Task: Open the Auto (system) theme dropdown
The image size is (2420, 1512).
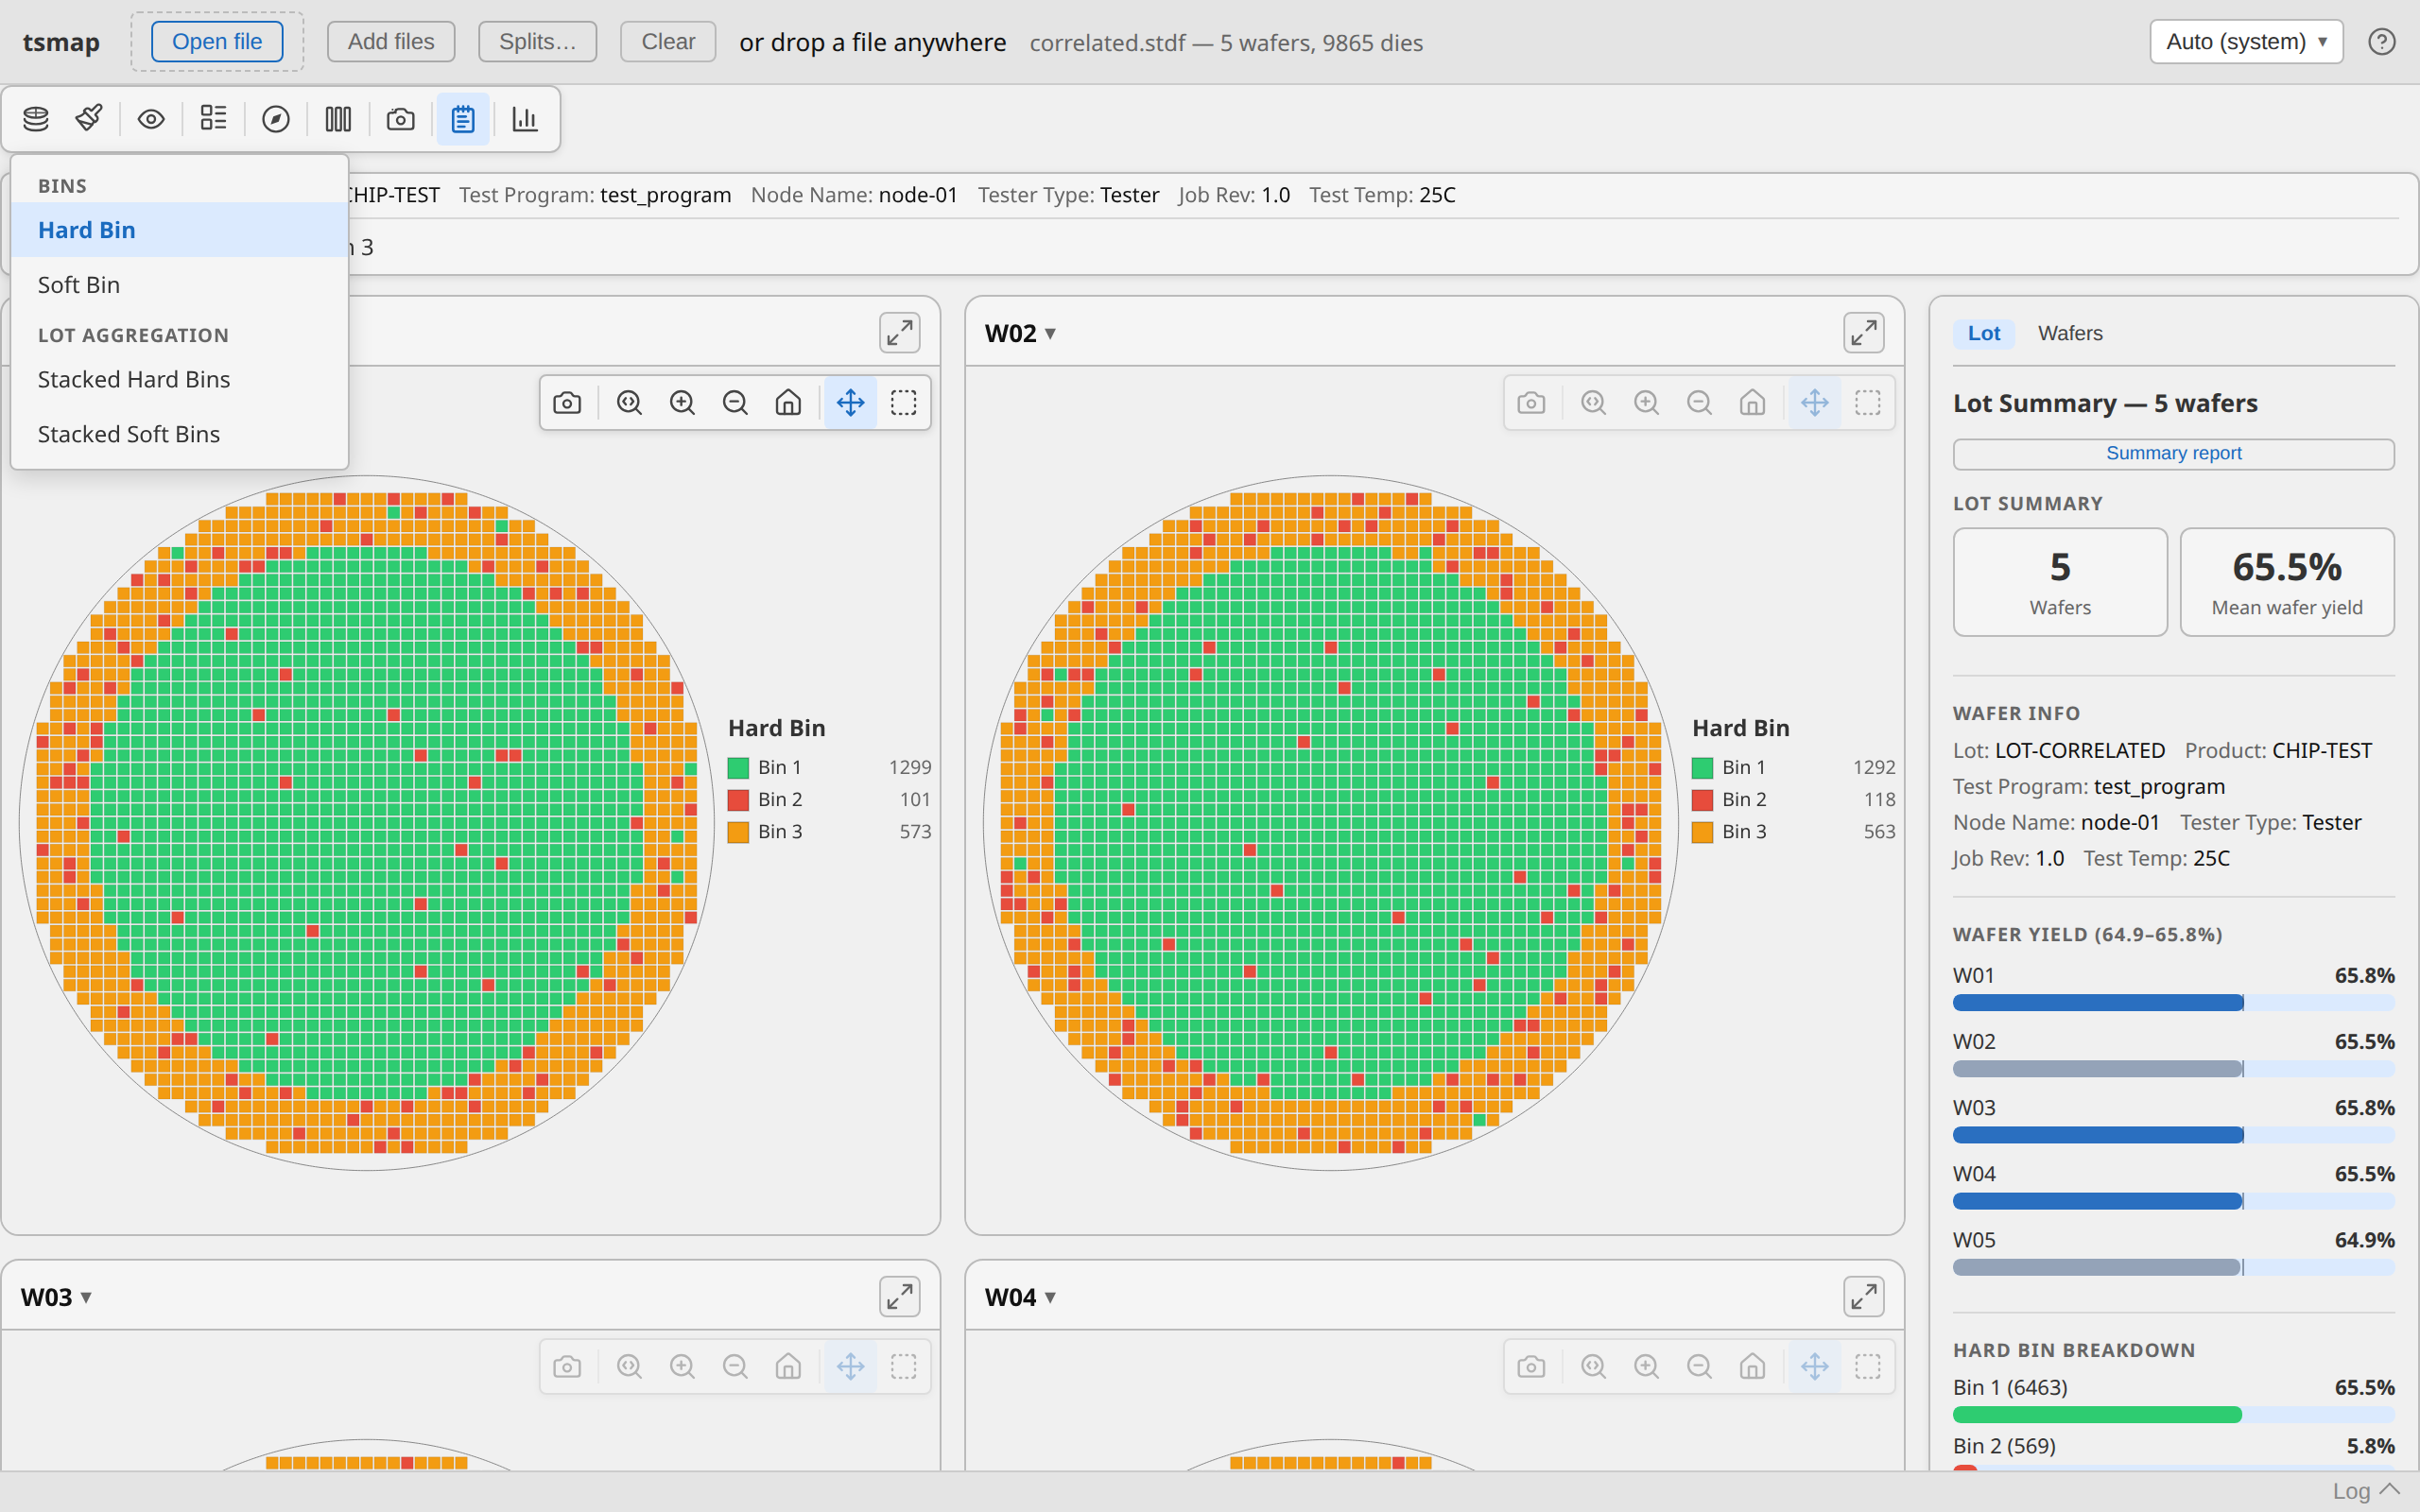Action: (x=2246, y=42)
